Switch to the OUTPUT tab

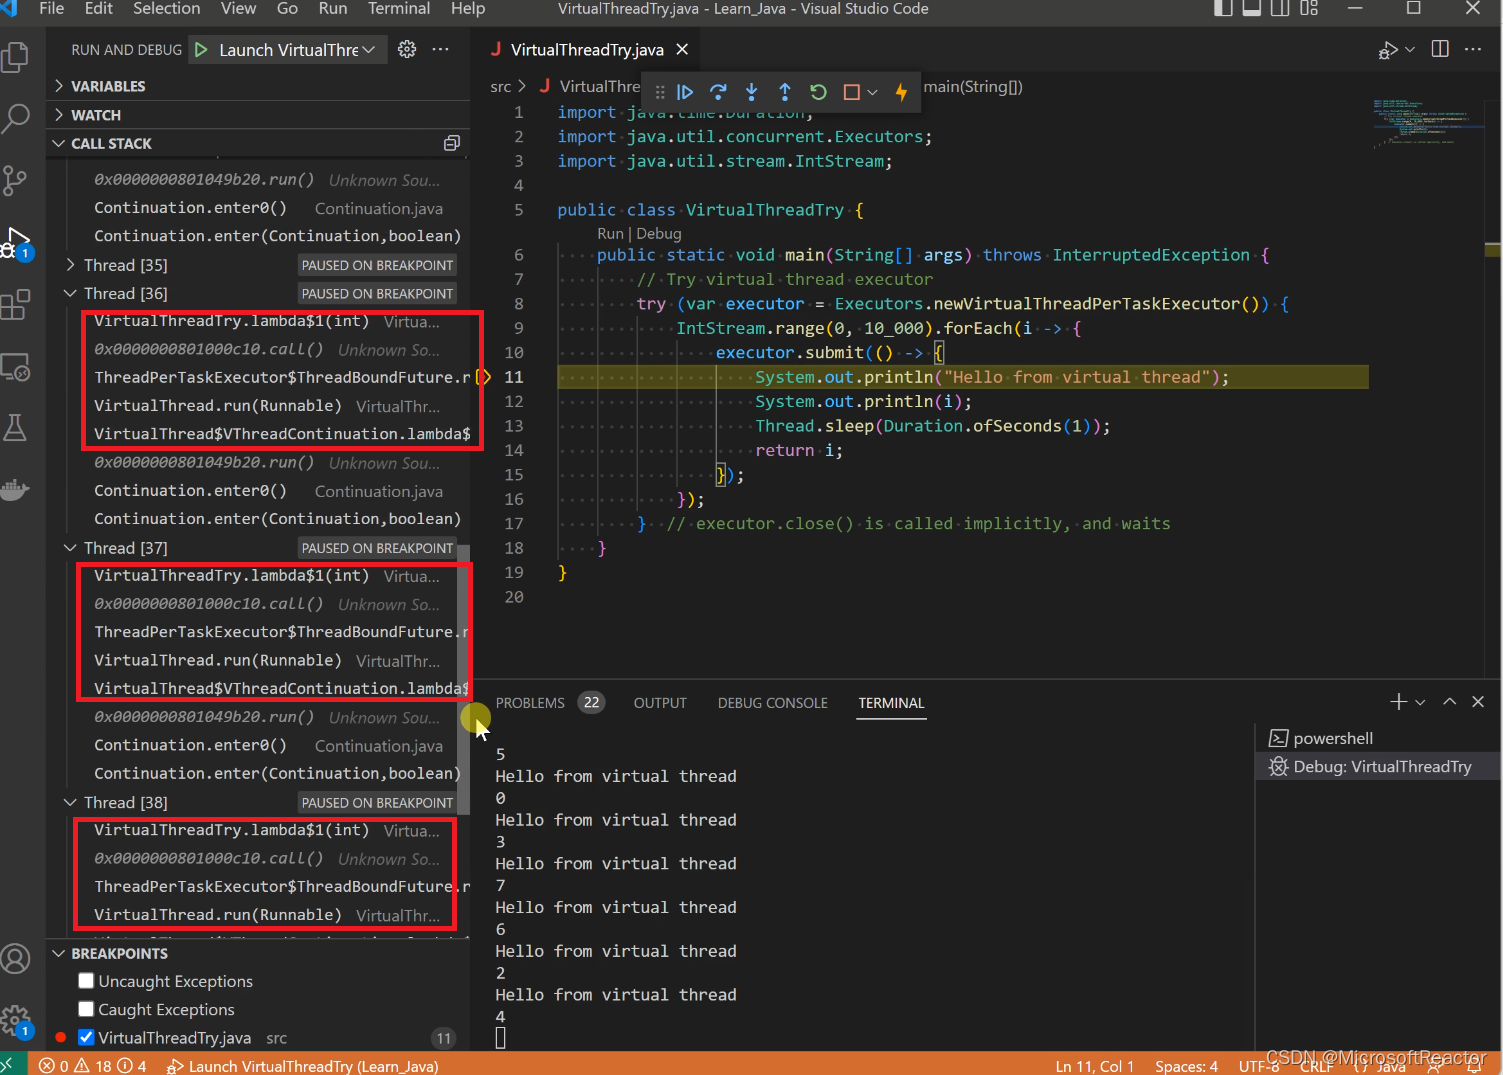(x=660, y=703)
